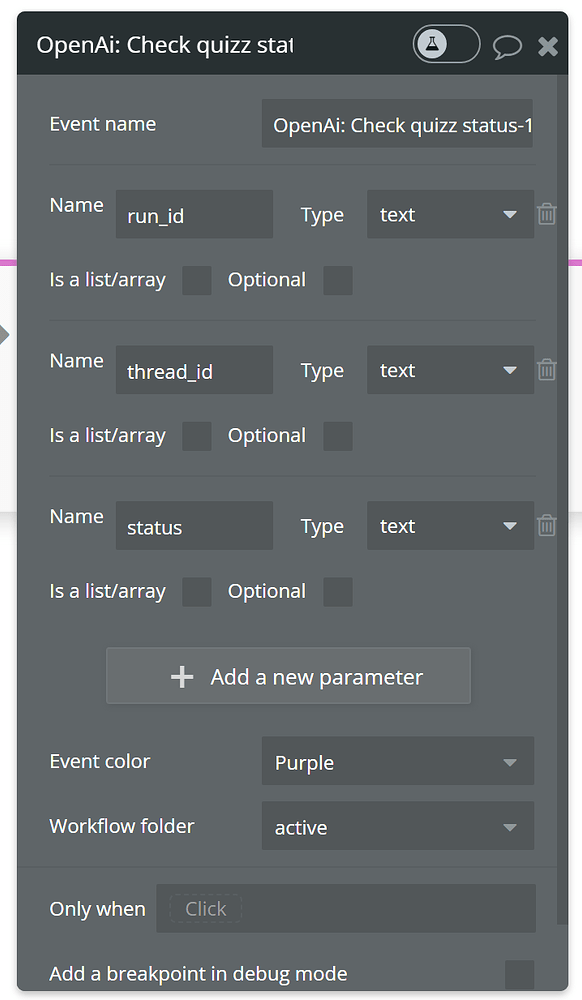Screen dimensions: 582x1000
Task: Check Is a list/array for run_id
Action: (197, 281)
